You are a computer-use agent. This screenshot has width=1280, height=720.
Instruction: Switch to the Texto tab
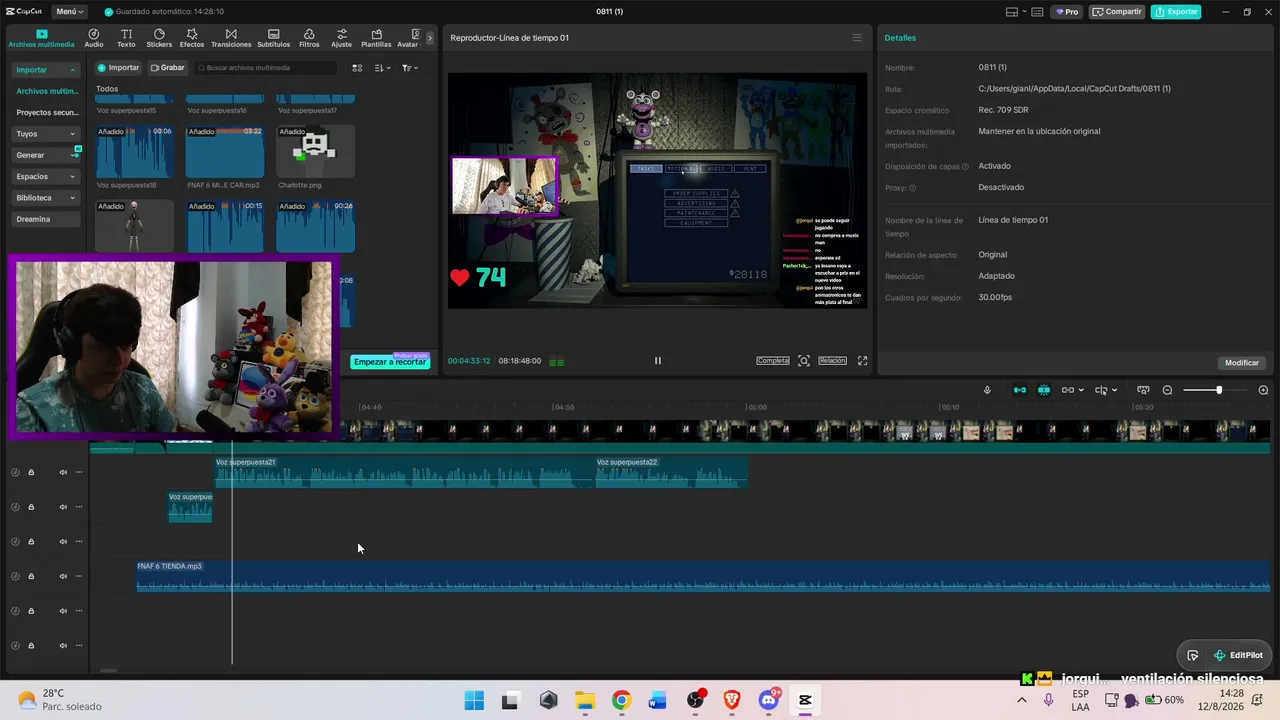(126, 38)
